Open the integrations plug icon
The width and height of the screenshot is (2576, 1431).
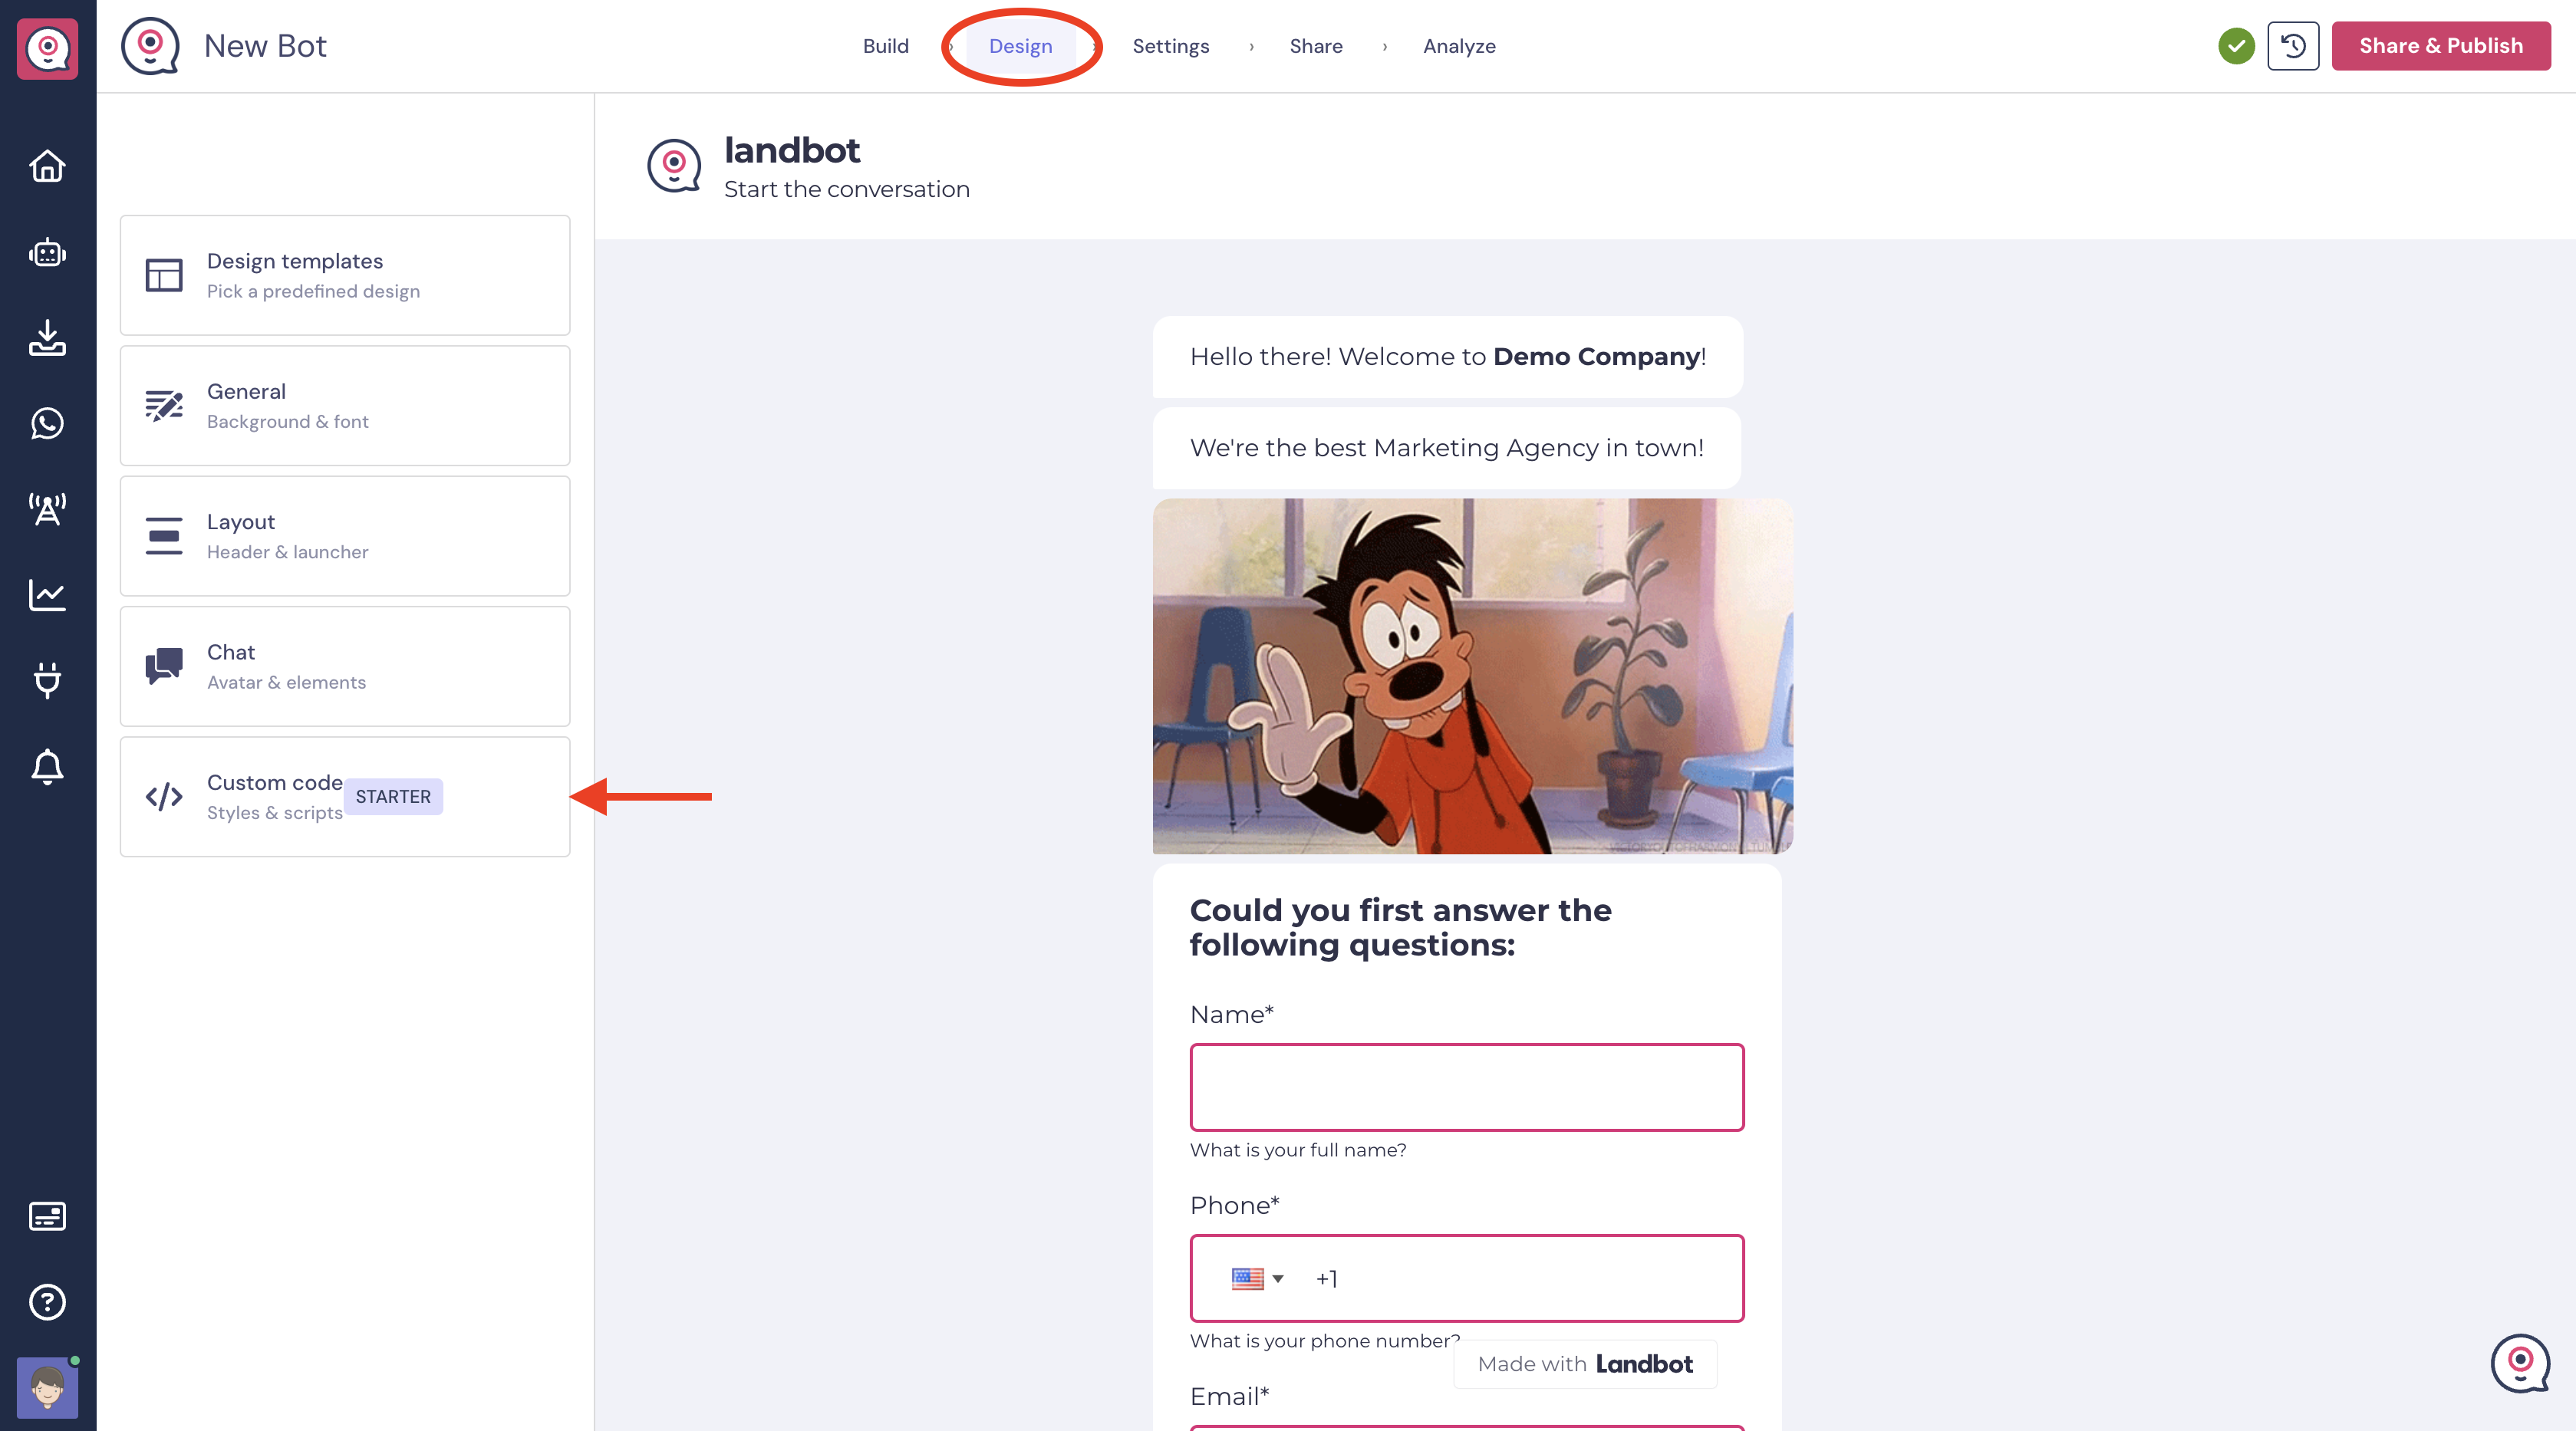coord(47,680)
